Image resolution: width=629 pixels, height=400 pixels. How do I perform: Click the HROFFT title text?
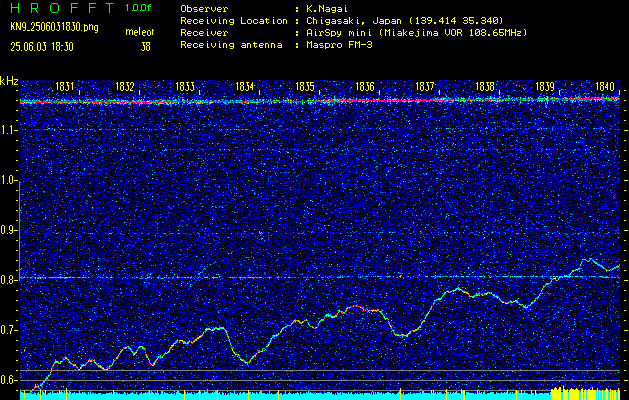[62, 8]
